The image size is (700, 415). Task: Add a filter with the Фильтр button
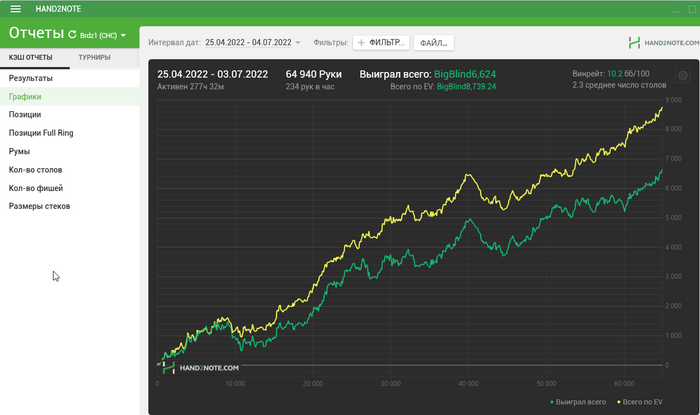[381, 43]
